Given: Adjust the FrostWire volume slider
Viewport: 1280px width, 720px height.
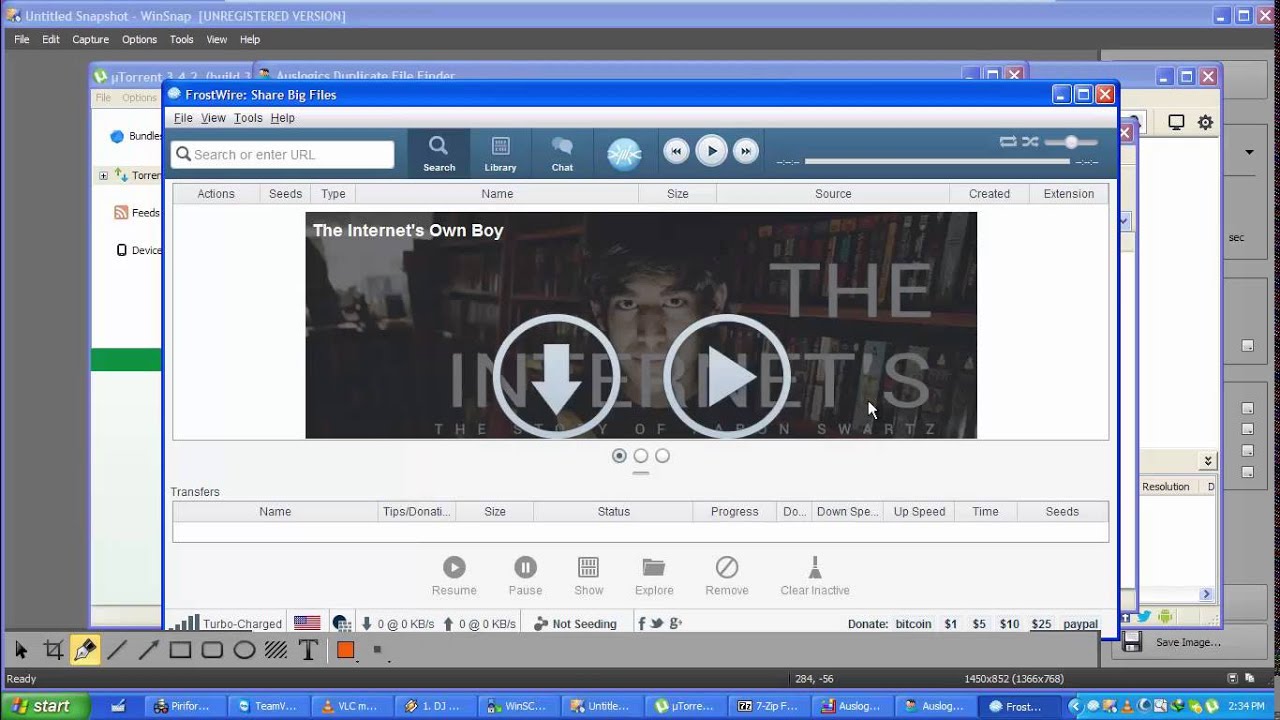Looking at the screenshot, I should (1070, 142).
